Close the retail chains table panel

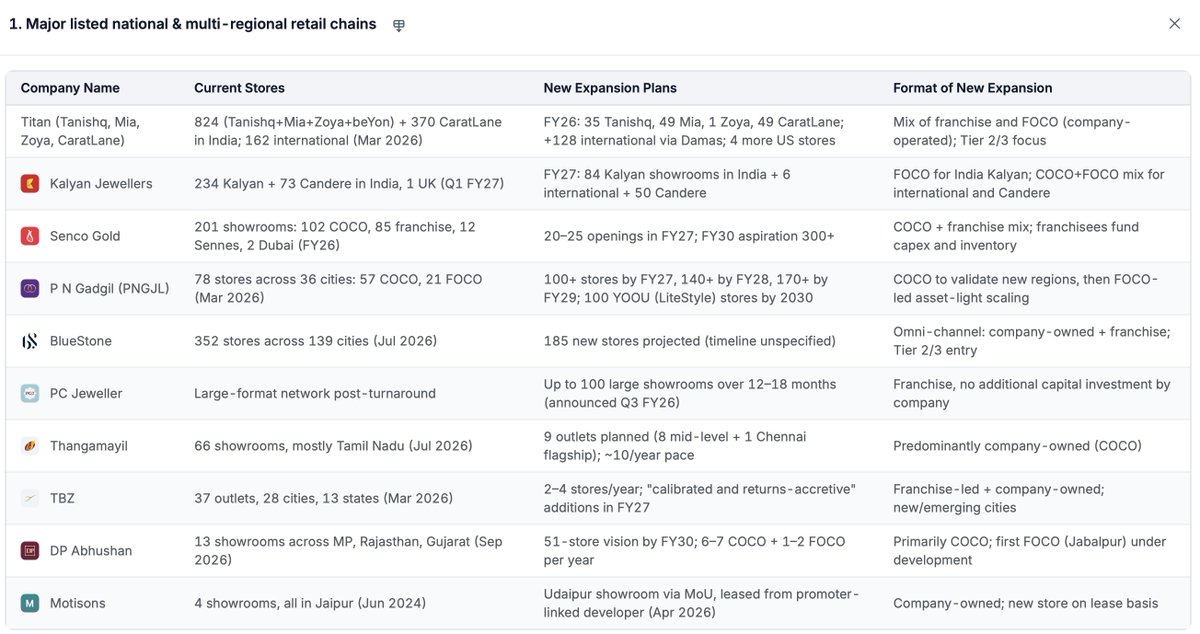[1175, 24]
